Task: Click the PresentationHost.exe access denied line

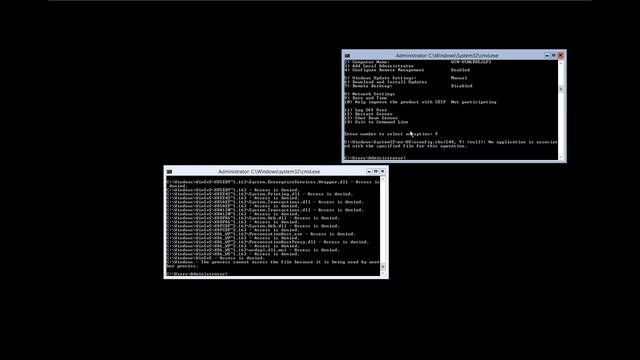Action: (x=261, y=234)
